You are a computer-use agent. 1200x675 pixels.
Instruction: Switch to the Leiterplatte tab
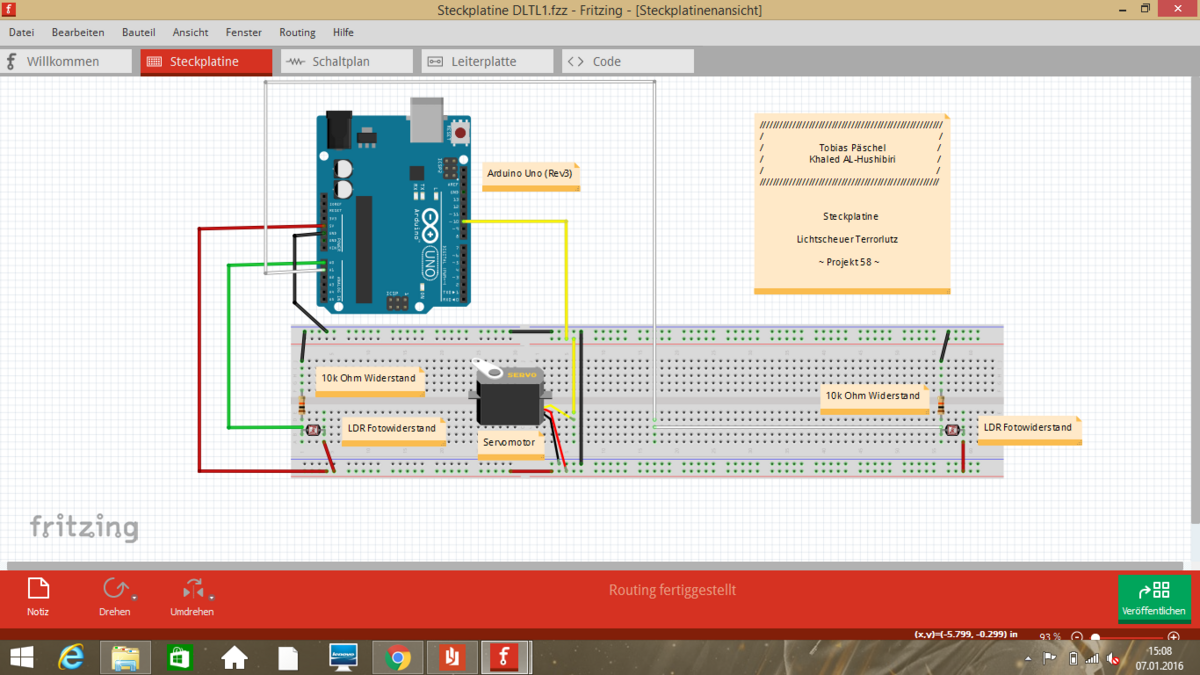tap(487, 61)
